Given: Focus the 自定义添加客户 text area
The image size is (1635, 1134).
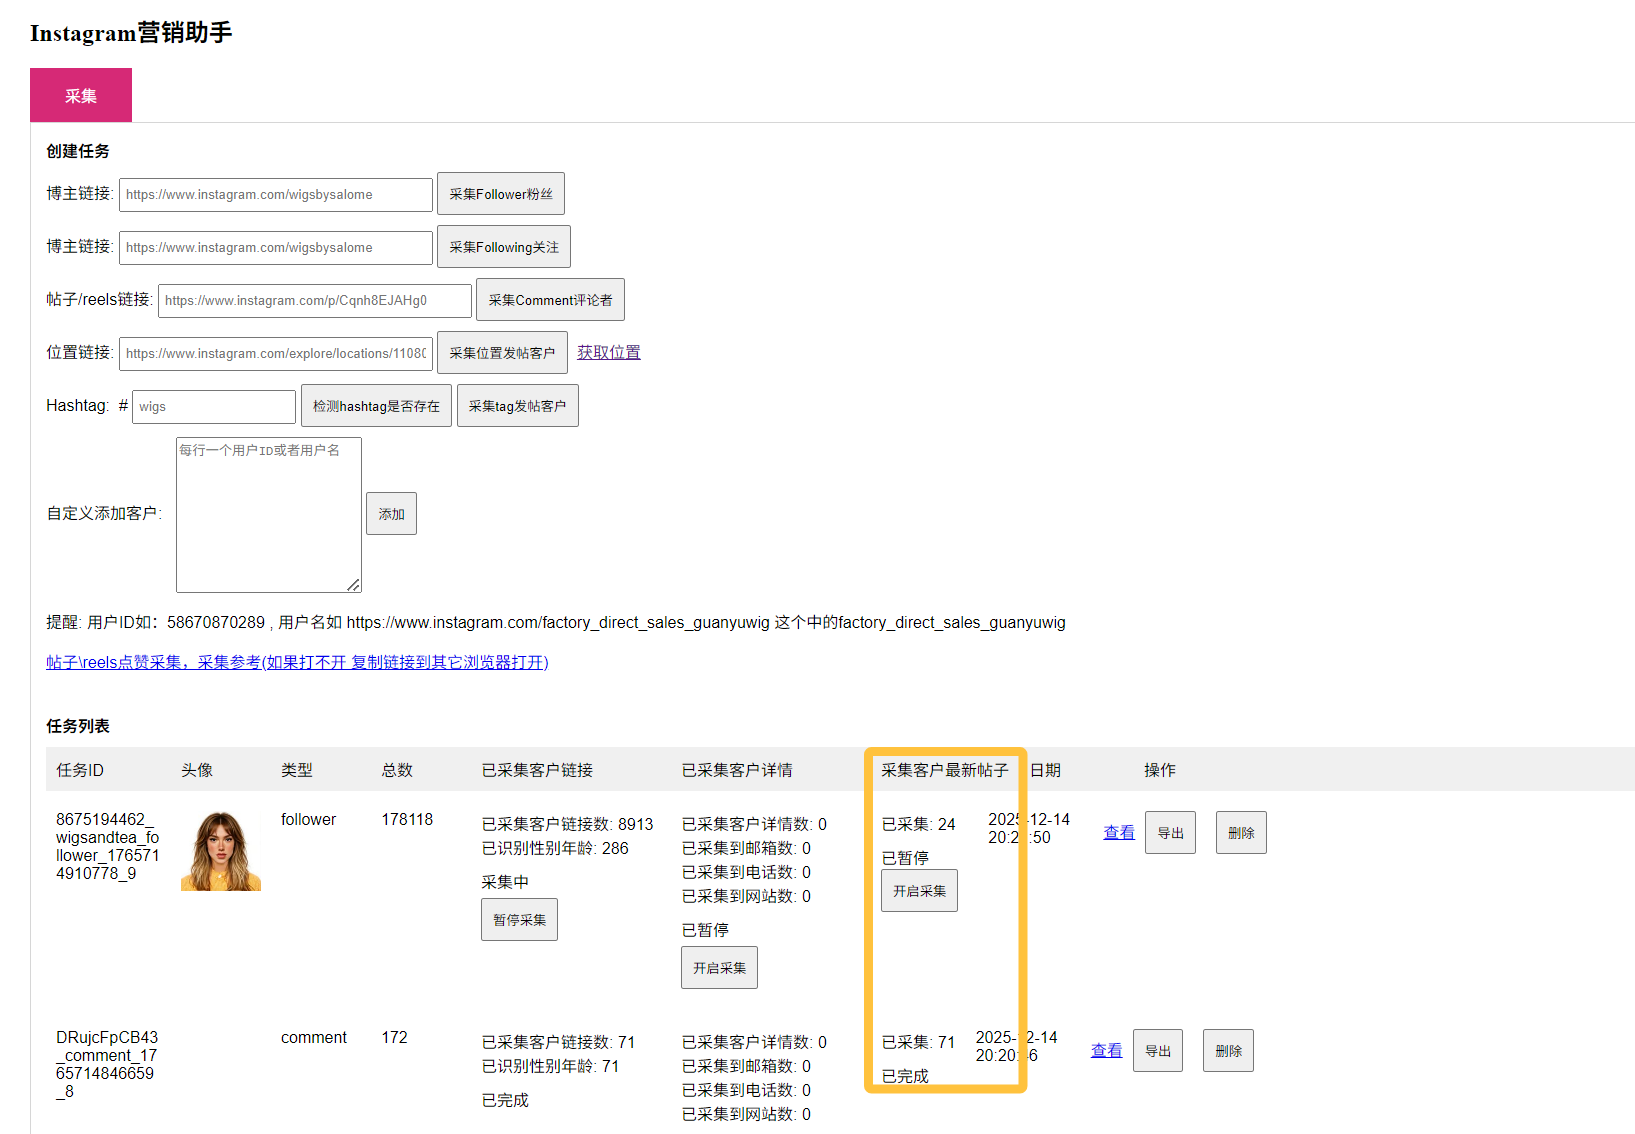Looking at the screenshot, I should (x=268, y=514).
